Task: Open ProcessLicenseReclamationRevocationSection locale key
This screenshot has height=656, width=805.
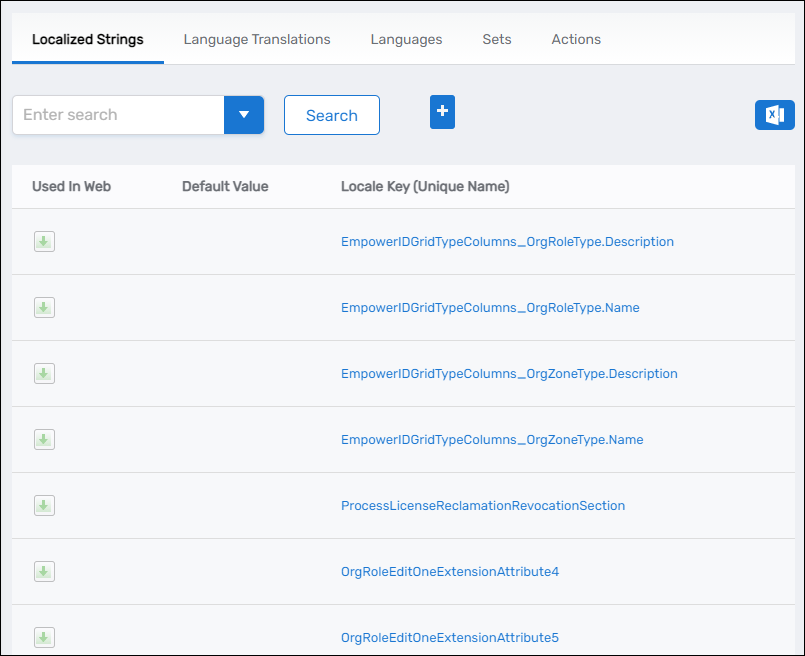Action: coord(483,505)
